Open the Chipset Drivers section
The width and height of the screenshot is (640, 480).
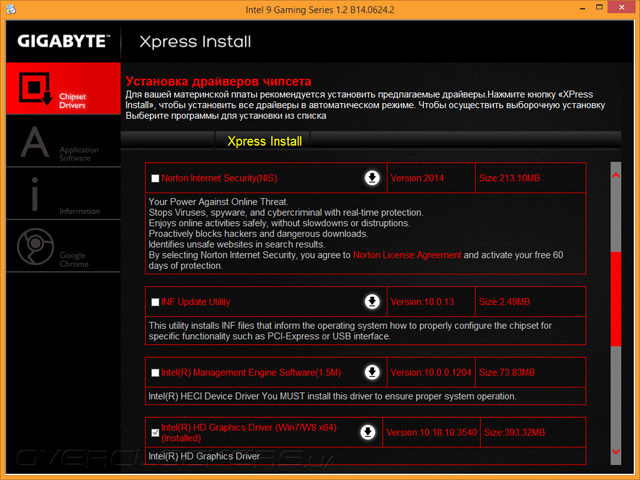coord(63,89)
